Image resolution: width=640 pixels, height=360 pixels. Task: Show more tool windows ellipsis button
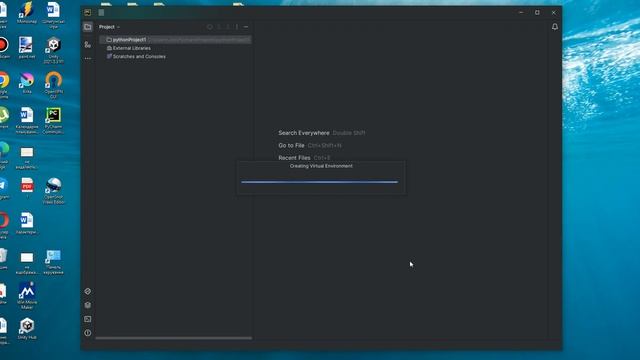pos(88,58)
